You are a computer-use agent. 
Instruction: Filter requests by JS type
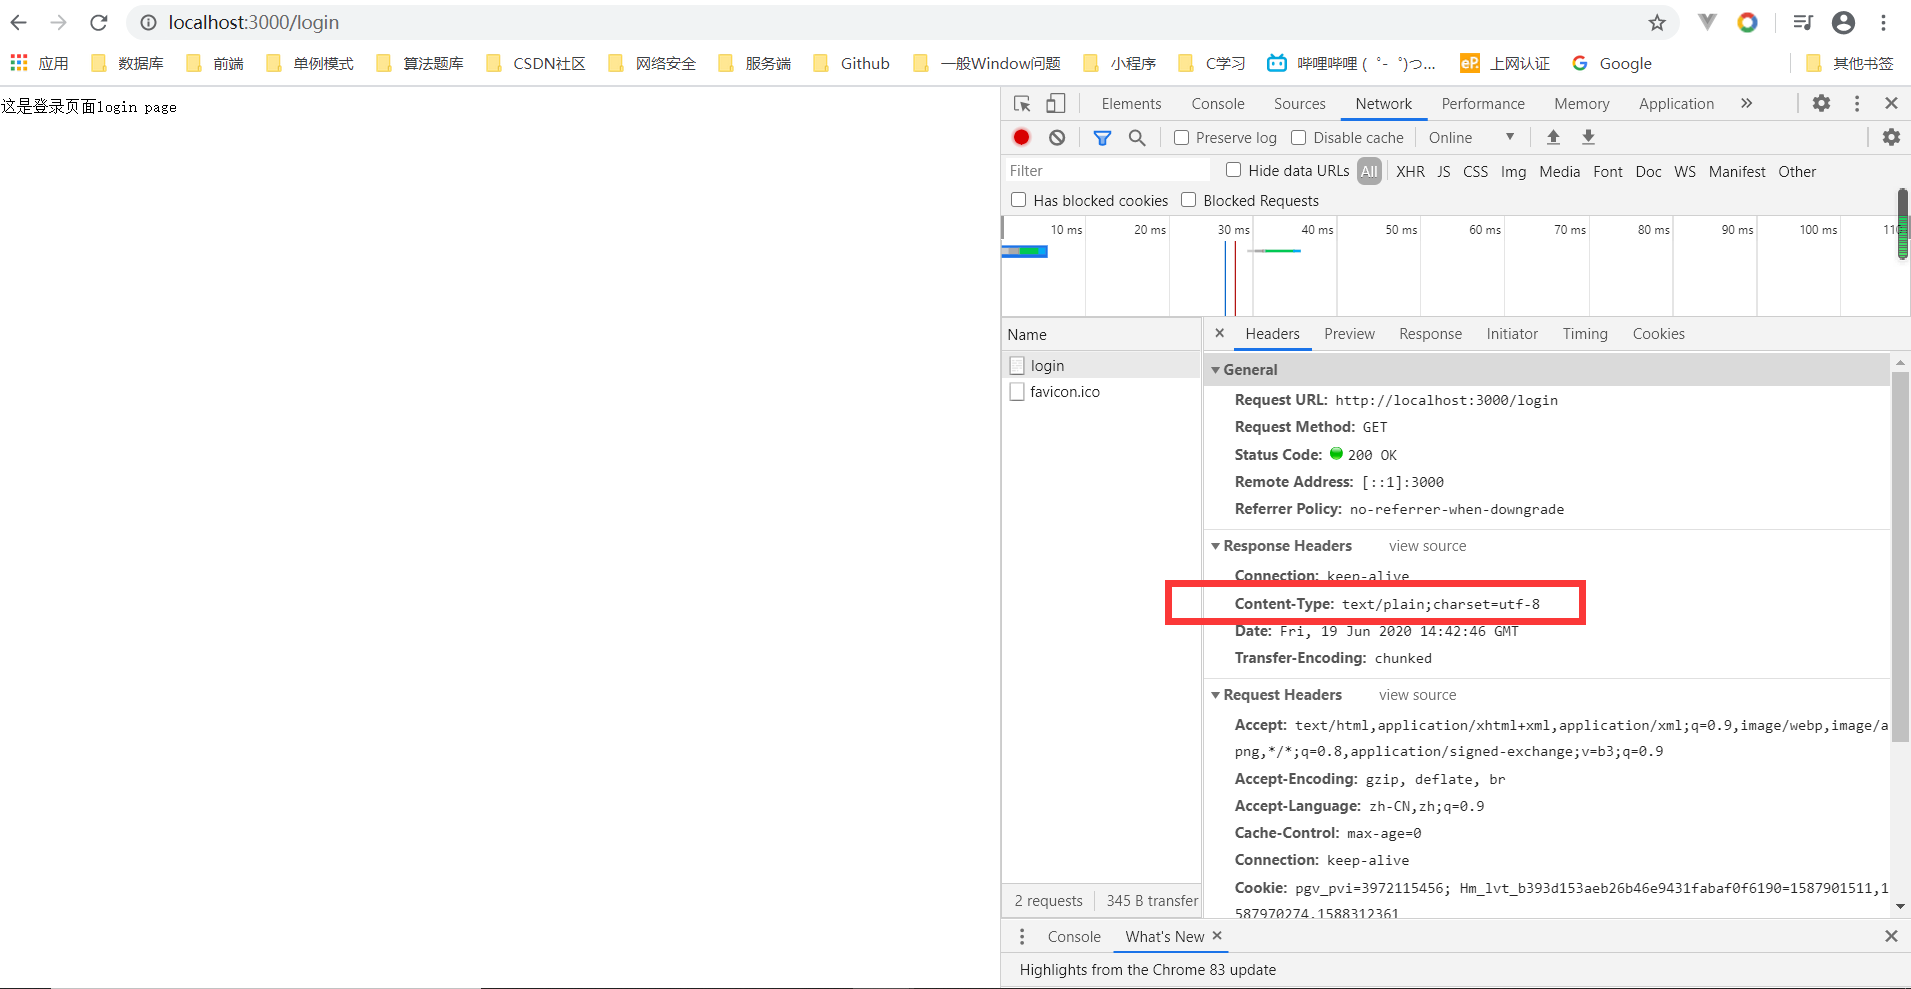click(1443, 171)
